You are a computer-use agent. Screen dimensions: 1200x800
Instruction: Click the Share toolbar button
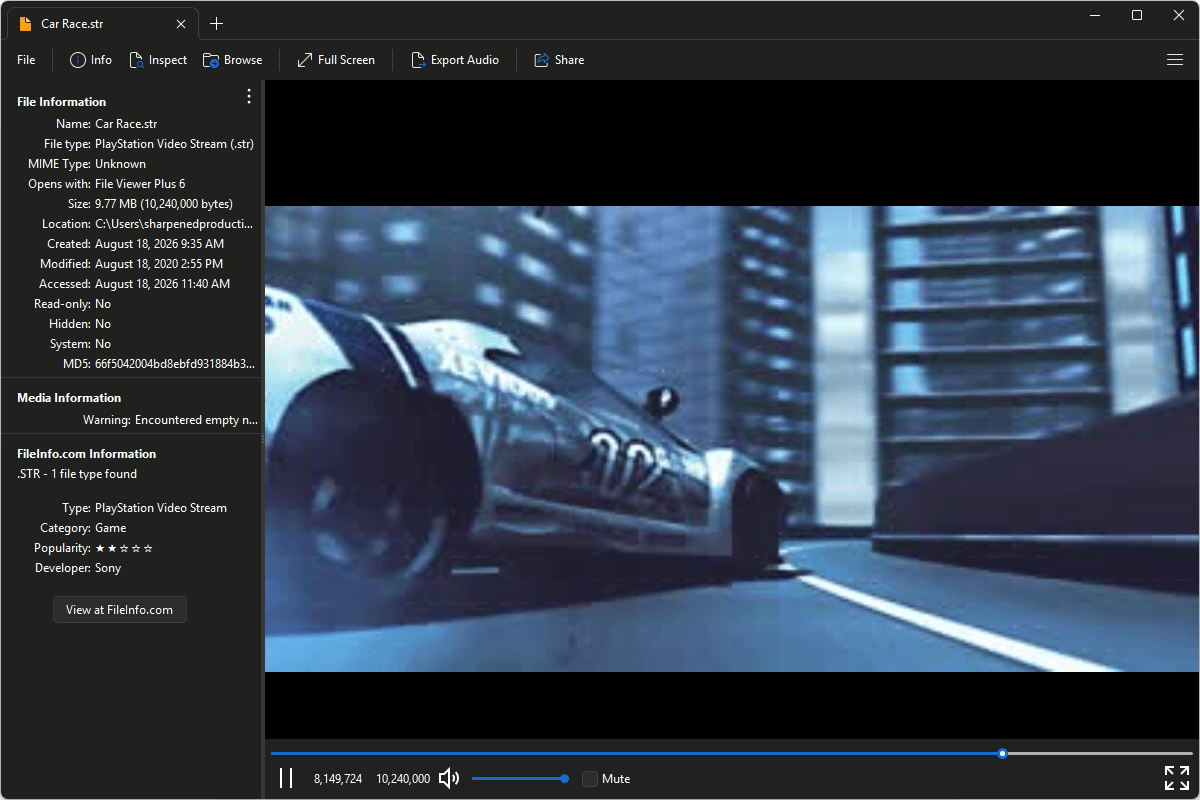pyautogui.click(x=559, y=60)
